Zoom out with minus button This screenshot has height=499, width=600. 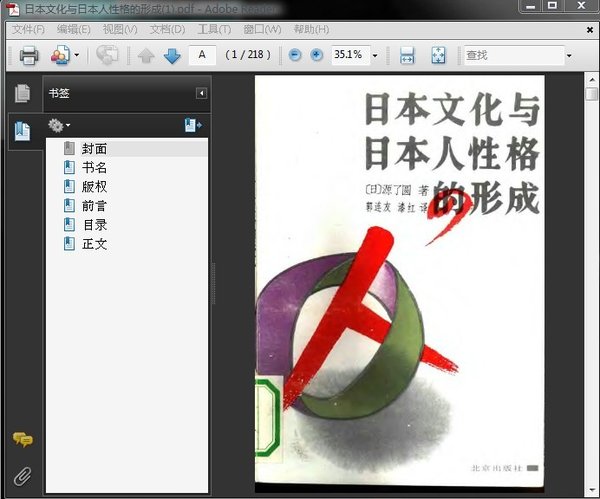[x=295, y=55]
